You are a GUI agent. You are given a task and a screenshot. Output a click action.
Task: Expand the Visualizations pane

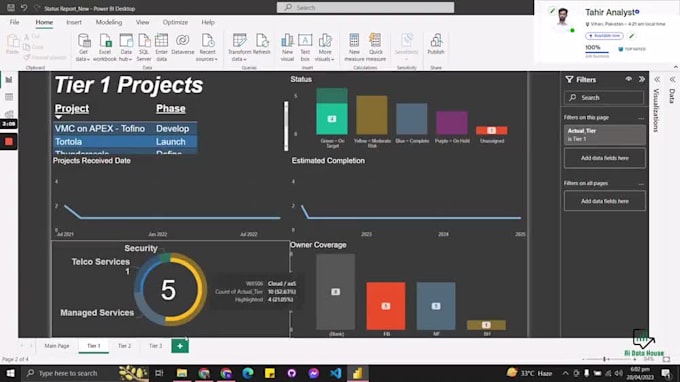(657, 79)
